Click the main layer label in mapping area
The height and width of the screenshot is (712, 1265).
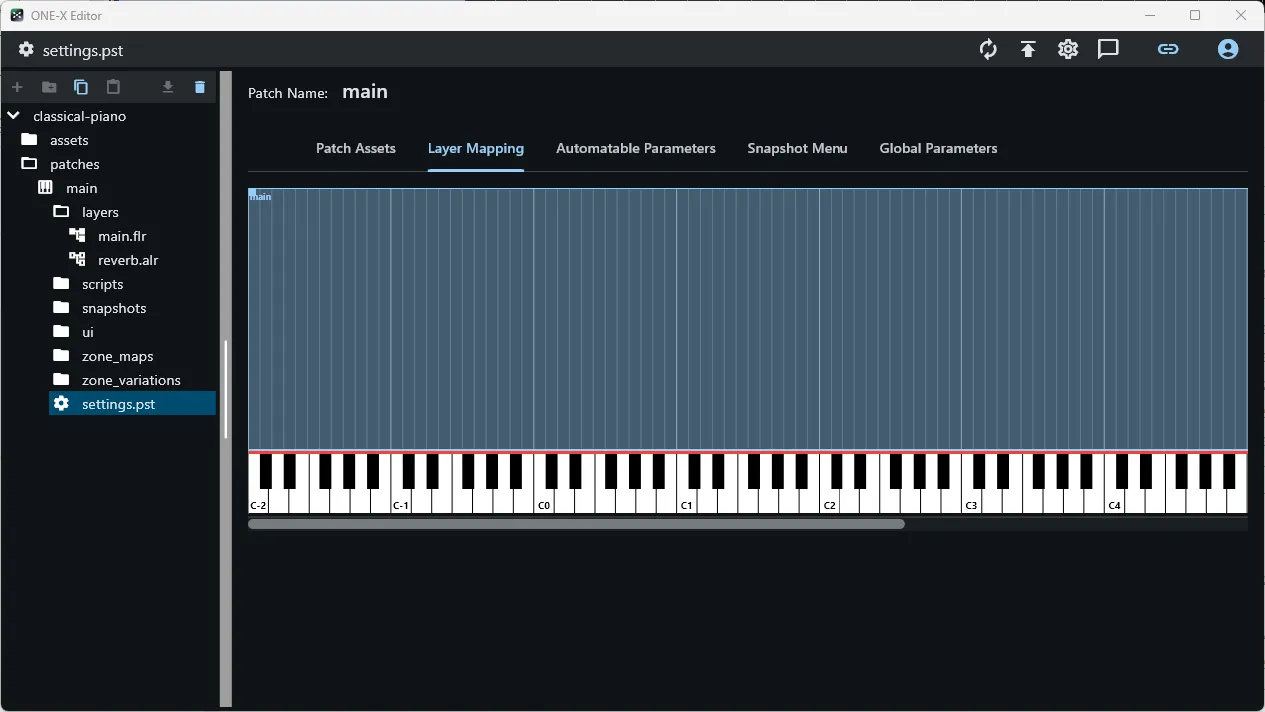coord(260,197)
